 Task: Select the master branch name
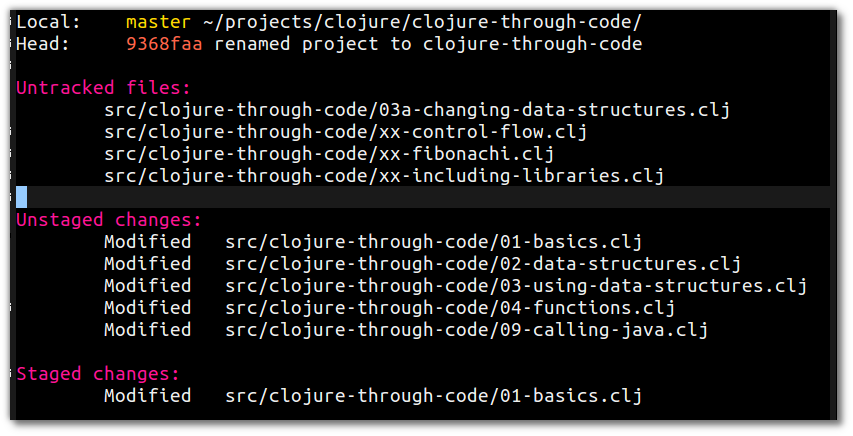click(158, 22)
